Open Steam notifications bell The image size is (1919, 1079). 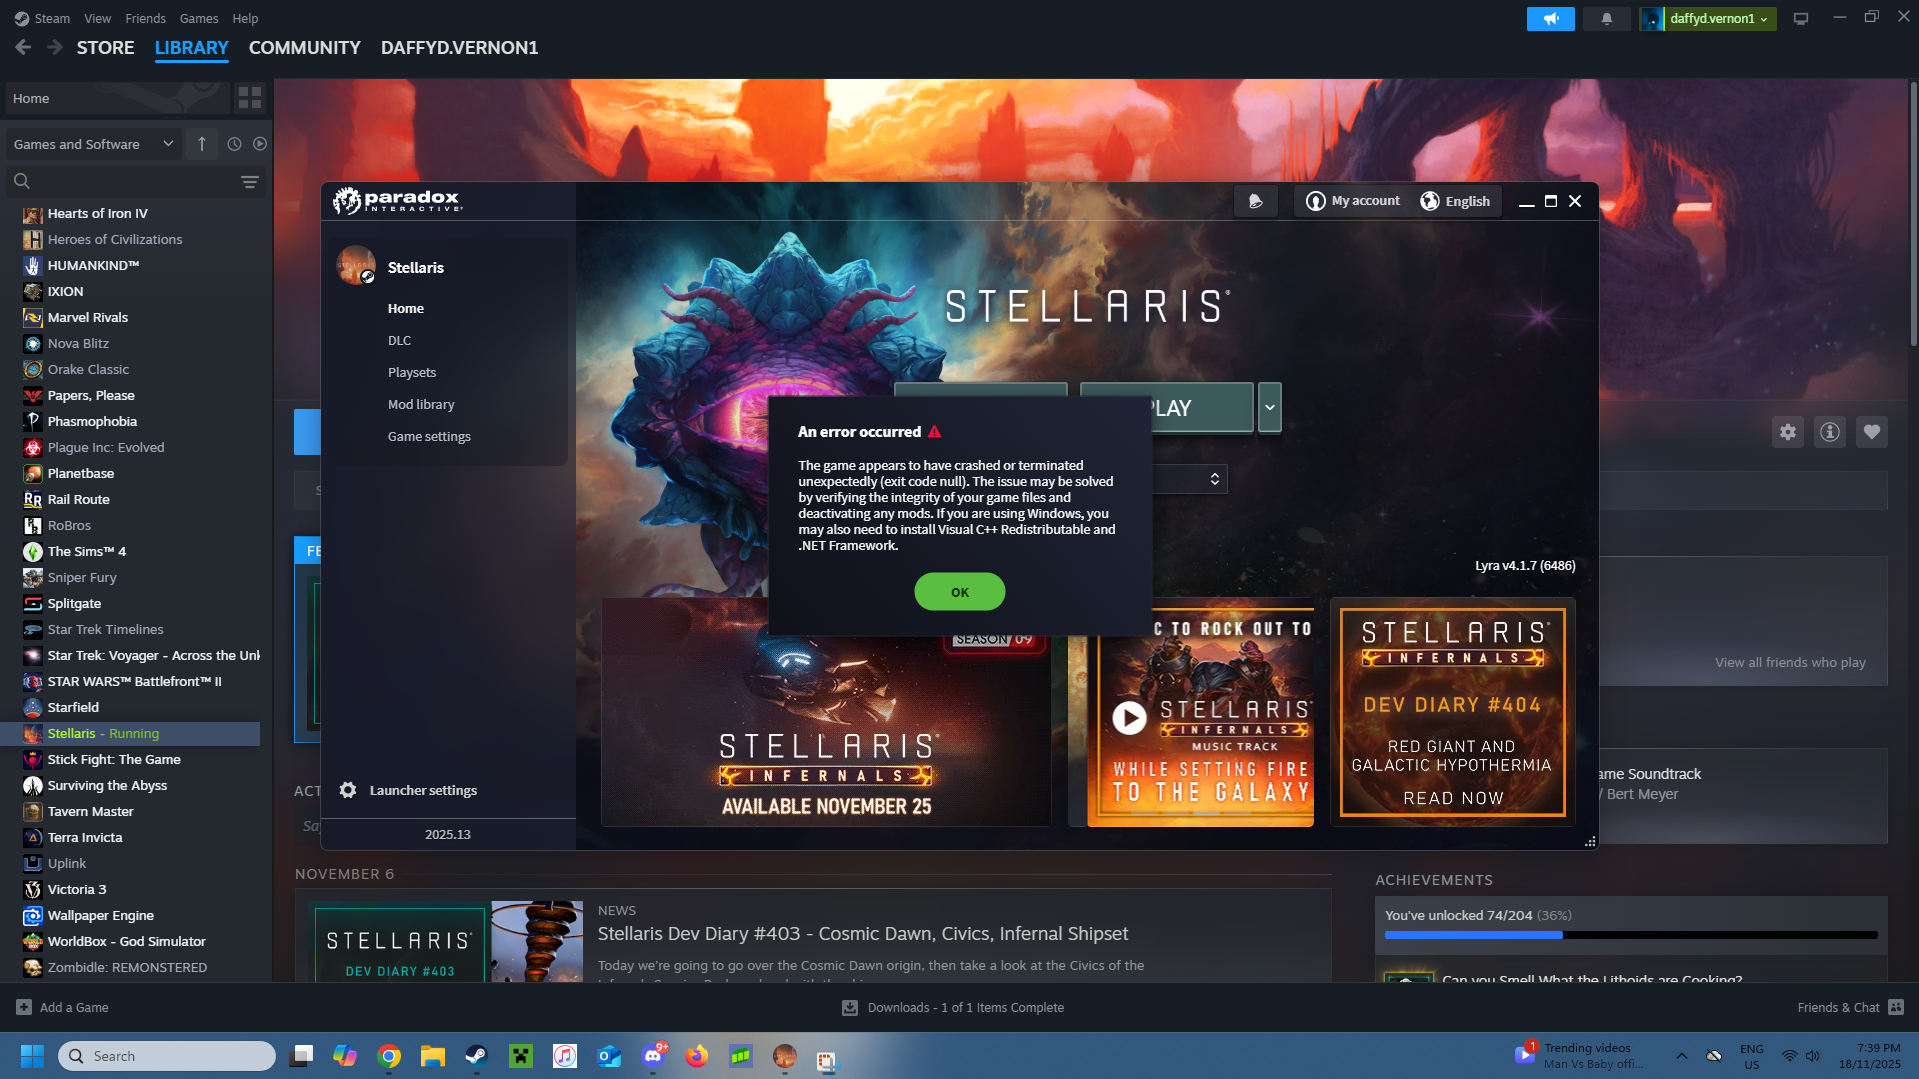[x=1606, y=19]
